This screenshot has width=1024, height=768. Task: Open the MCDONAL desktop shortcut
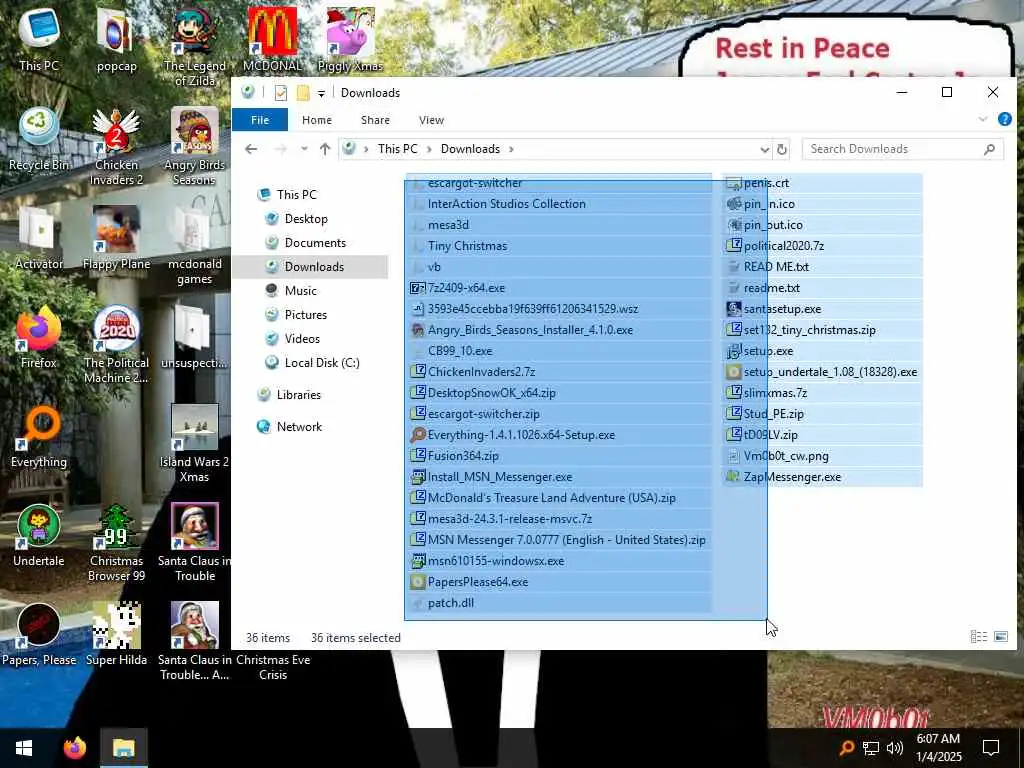click(x=272, y=39)
